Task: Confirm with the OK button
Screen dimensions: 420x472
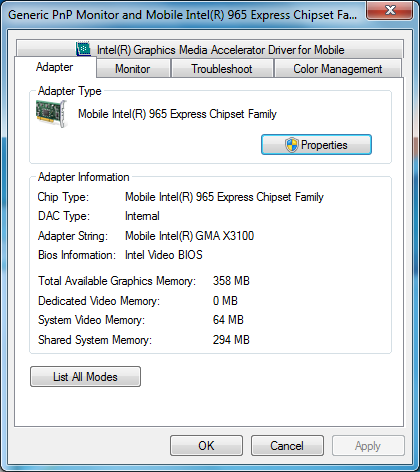Action: tap(206, 445)
